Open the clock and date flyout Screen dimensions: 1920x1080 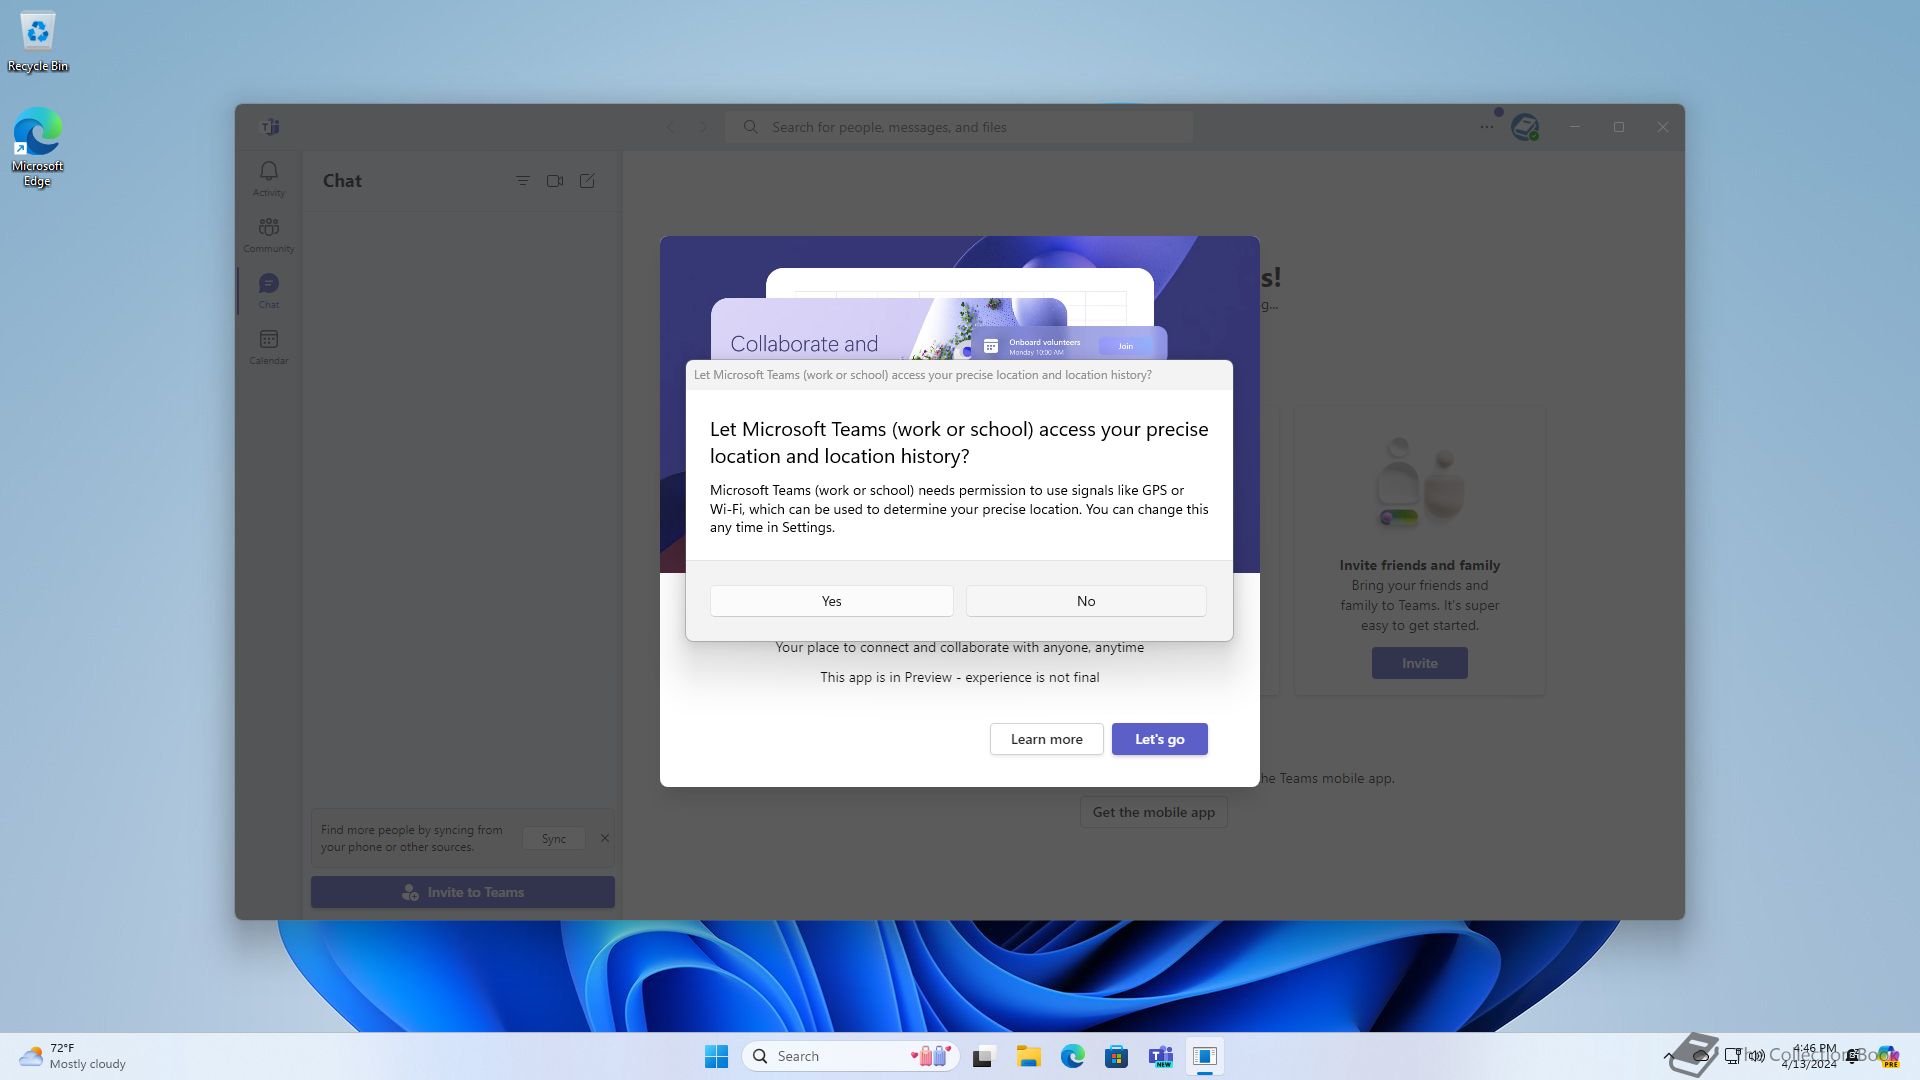1810,1056
